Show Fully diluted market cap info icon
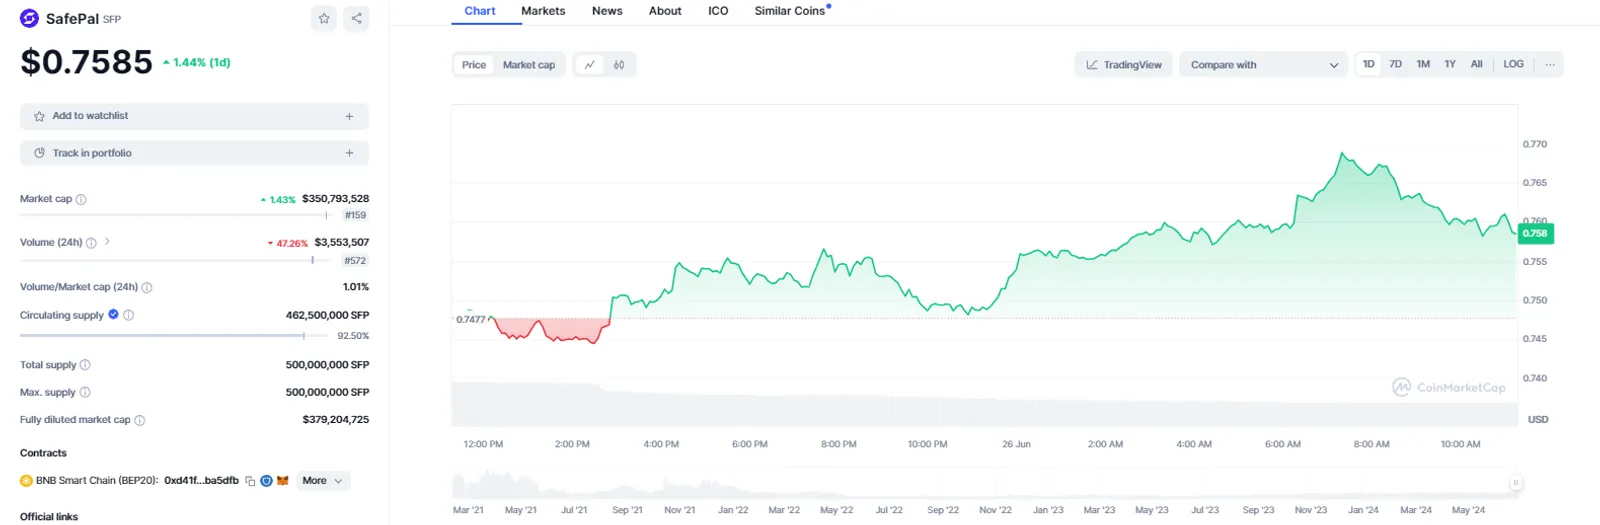The height and width of the screenshot is (525, 1600). click(x=140, y=420)
